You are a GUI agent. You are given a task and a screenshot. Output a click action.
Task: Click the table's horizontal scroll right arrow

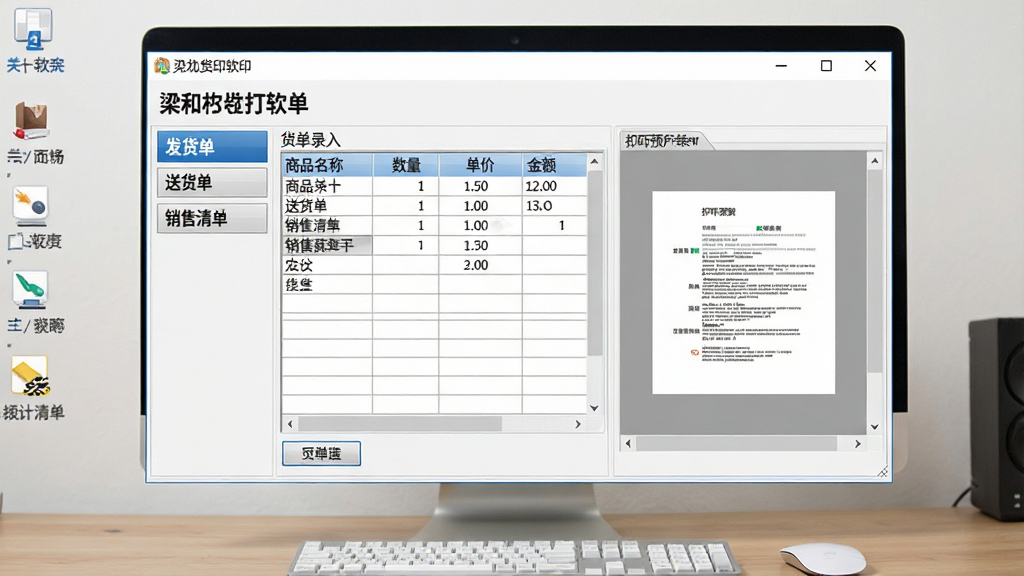pos(578,424)
